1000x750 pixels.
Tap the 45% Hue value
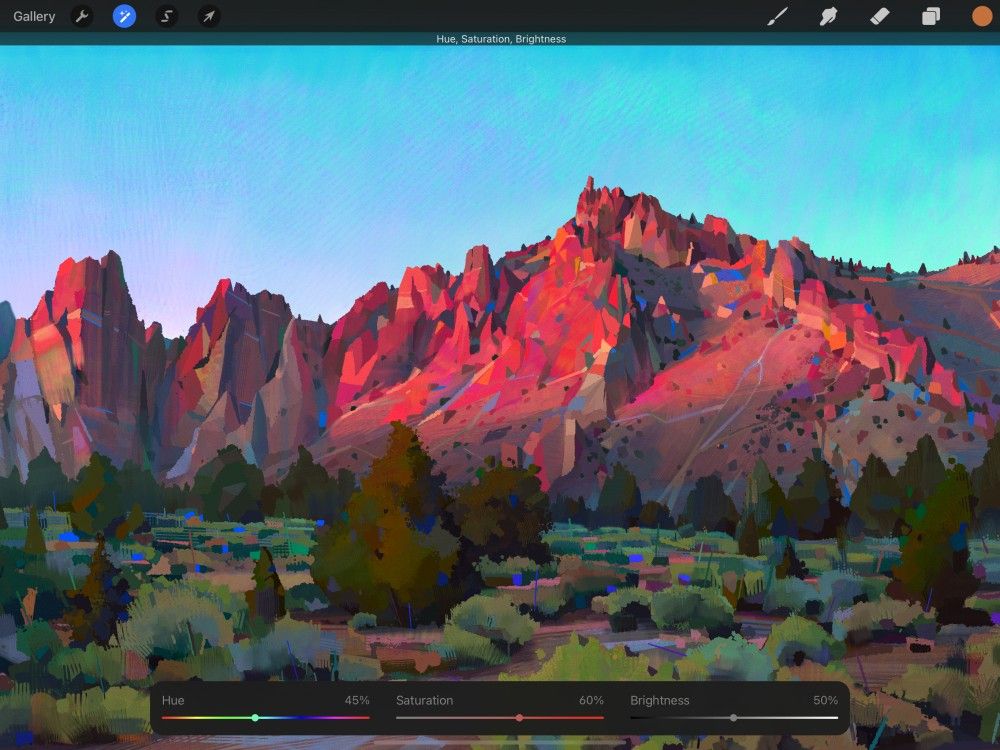click(x=355, y=700)
